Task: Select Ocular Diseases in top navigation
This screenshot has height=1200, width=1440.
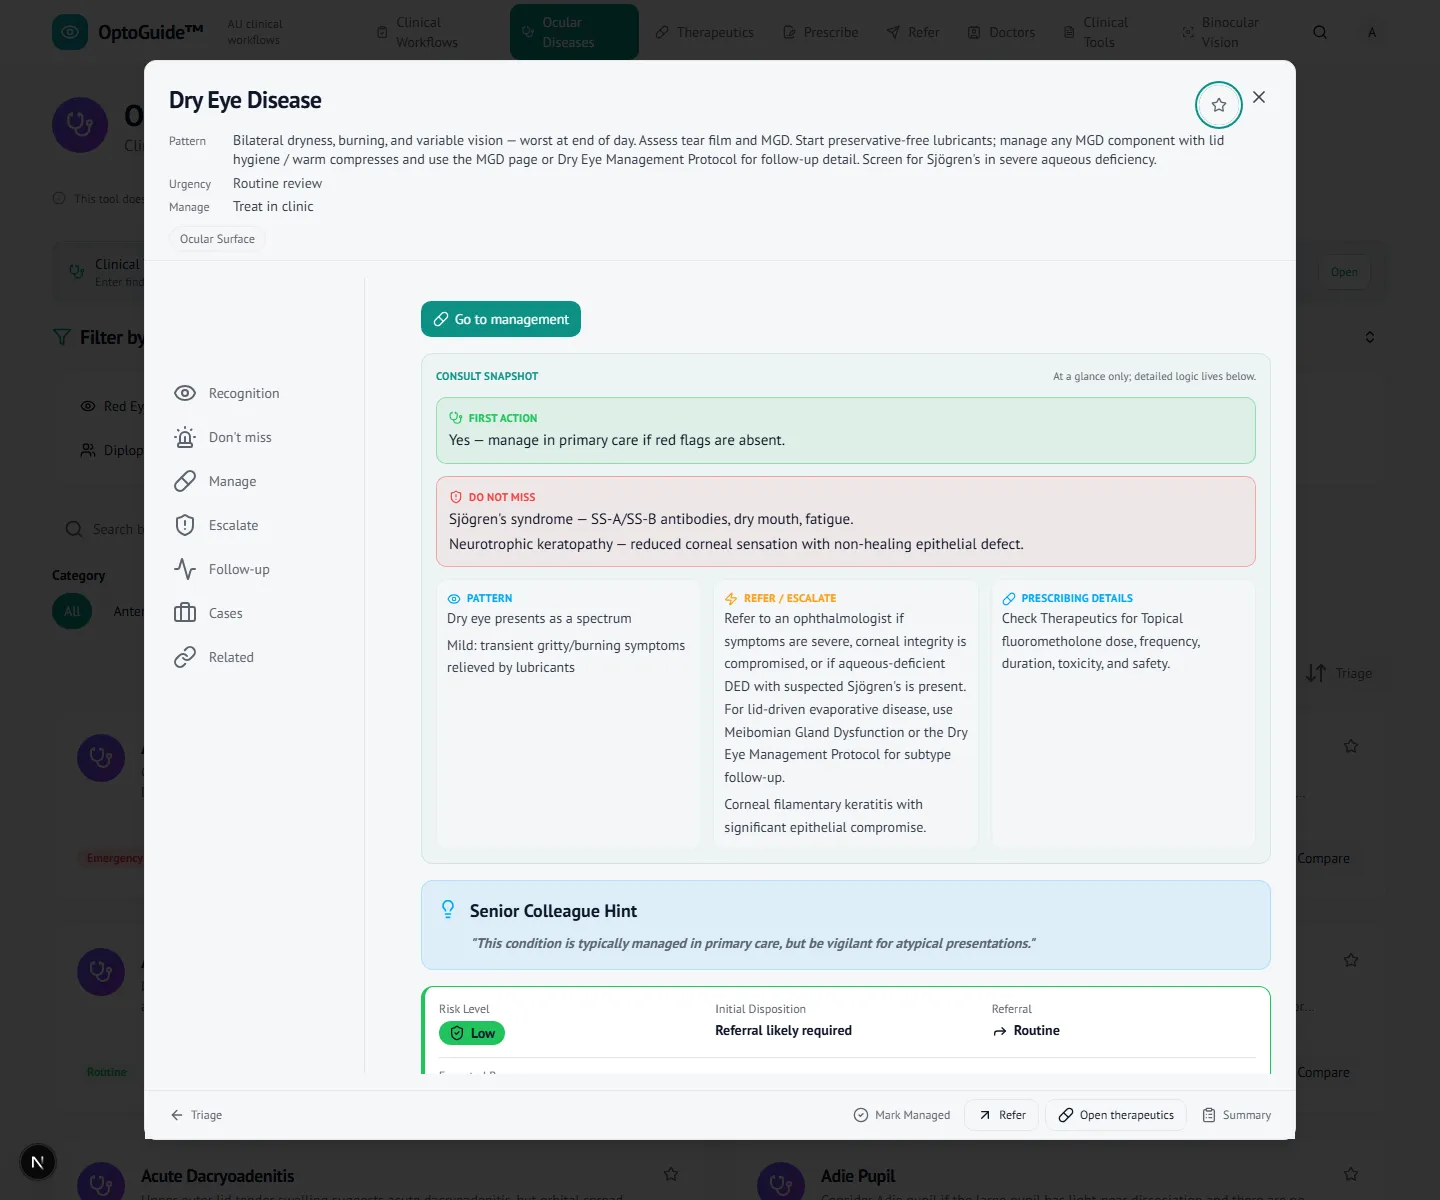Action: 574,32
